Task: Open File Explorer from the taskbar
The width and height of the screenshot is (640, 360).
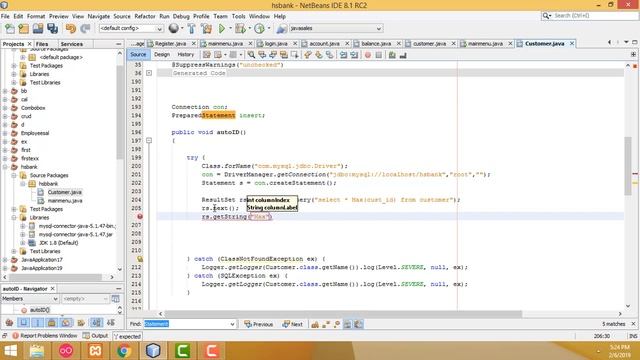Action: pyautogui.click(x=37, y=351)
